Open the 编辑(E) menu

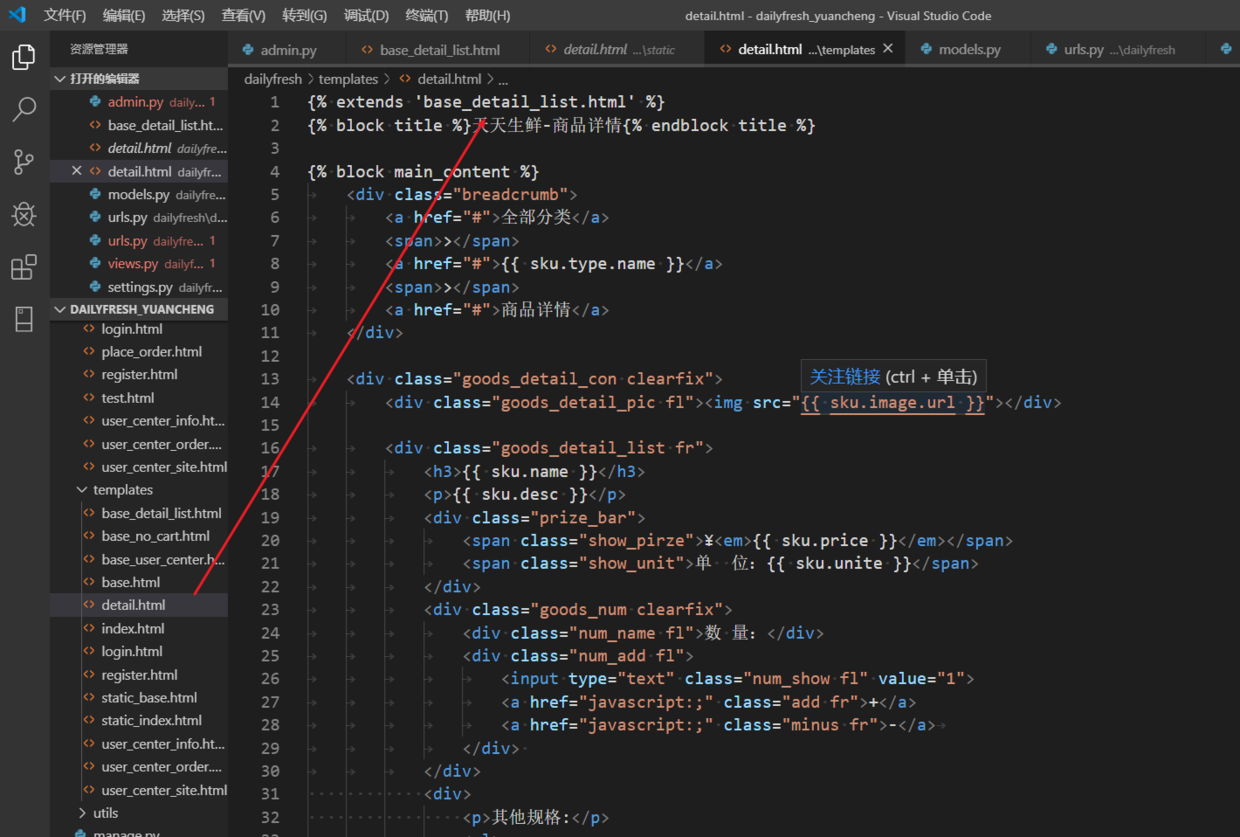click(124, 15)
